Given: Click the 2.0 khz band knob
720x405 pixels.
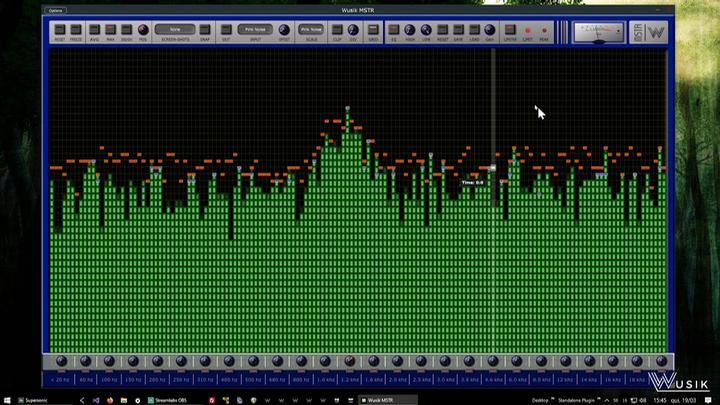Looking at the screenshot, I should tap(397, 361).
